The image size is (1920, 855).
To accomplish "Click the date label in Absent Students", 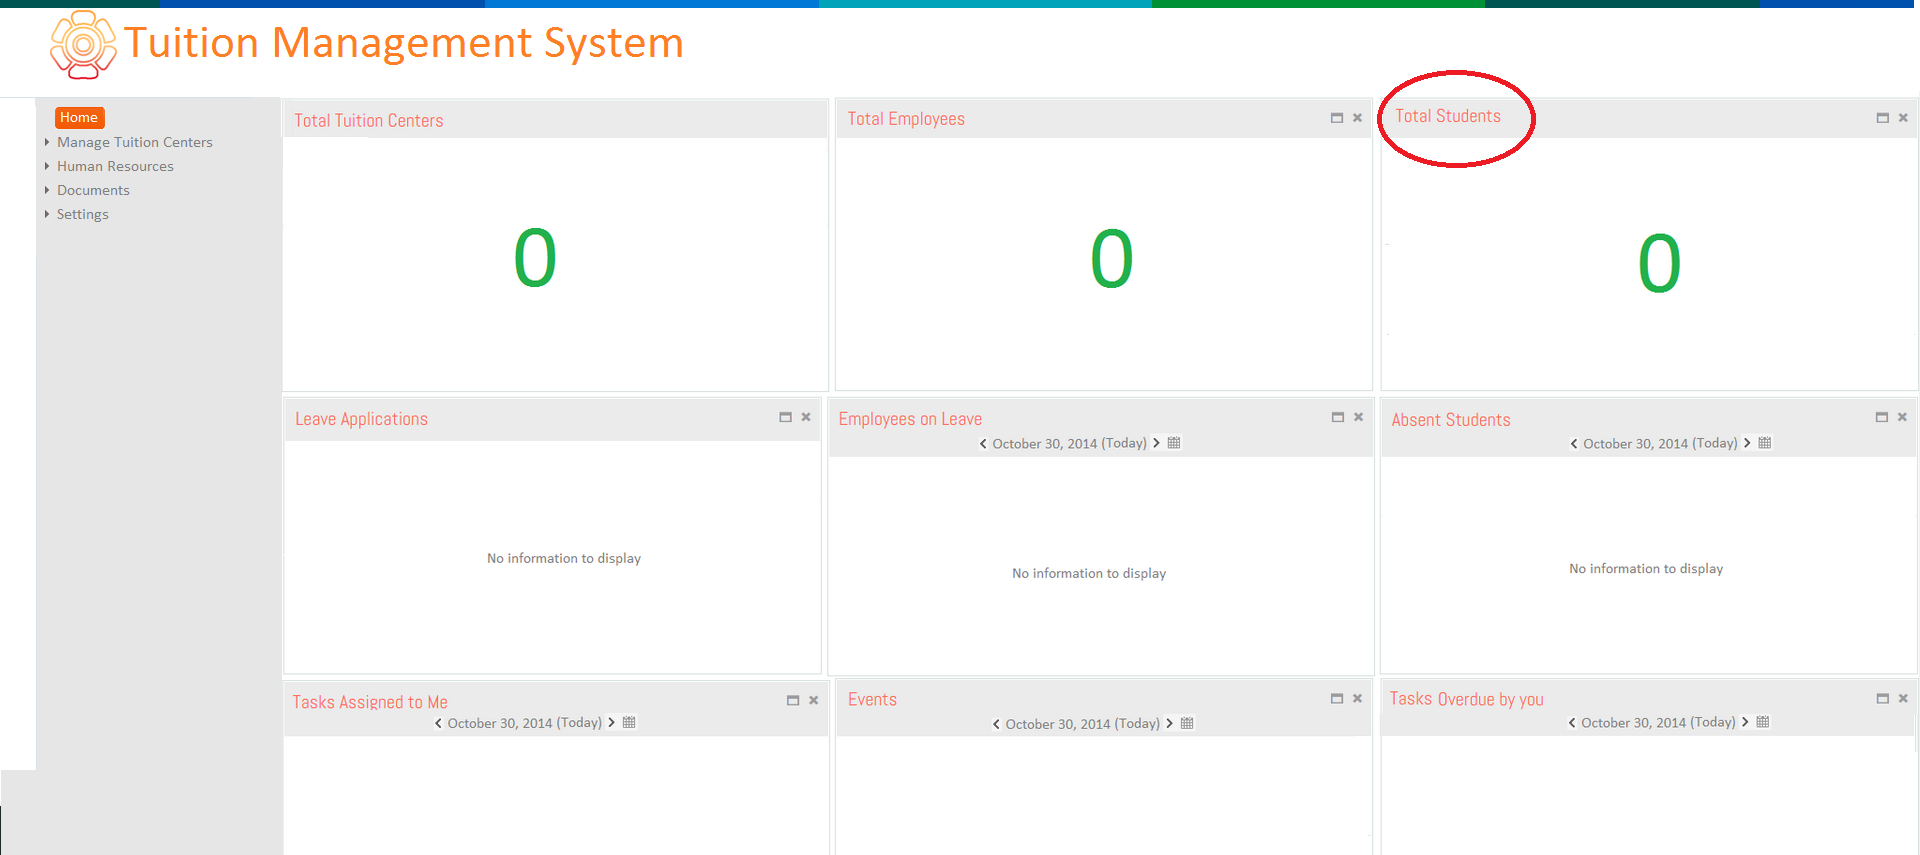I will 1660,444.
